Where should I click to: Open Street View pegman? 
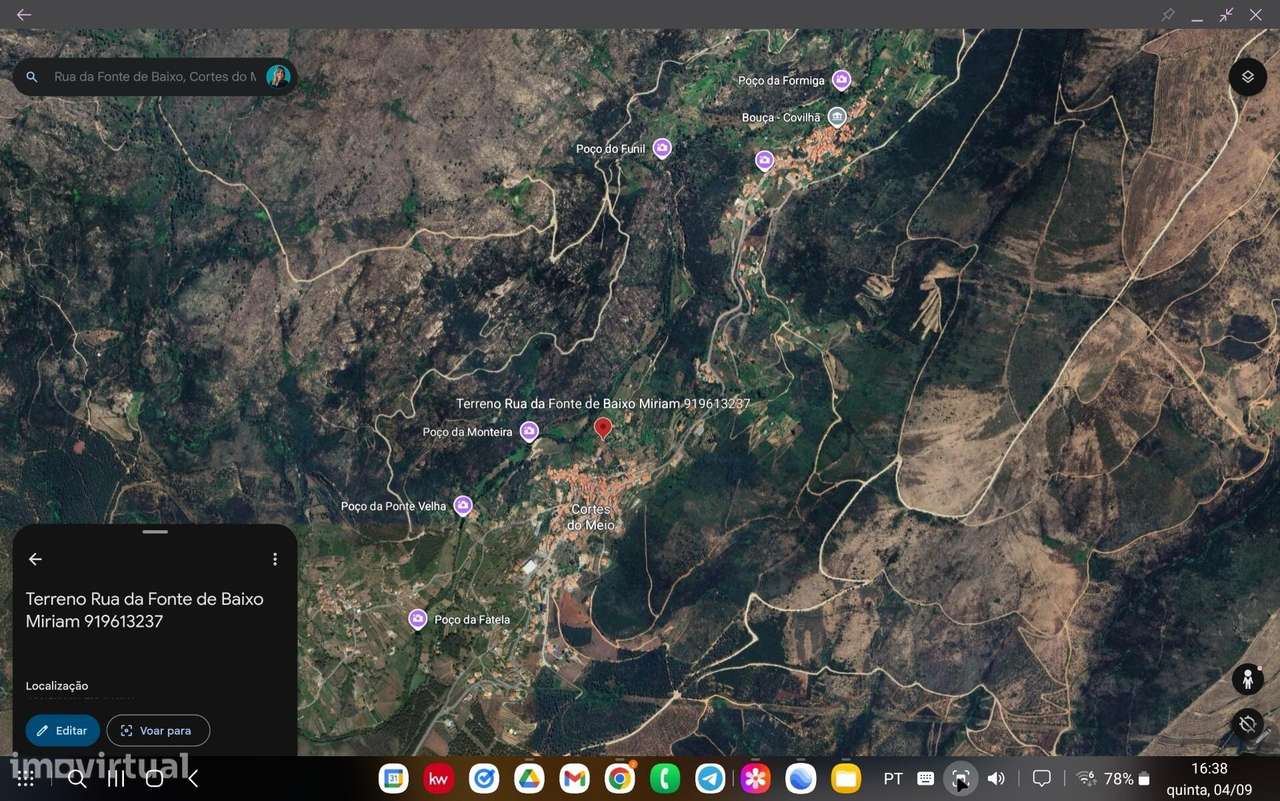(1247, 679)
